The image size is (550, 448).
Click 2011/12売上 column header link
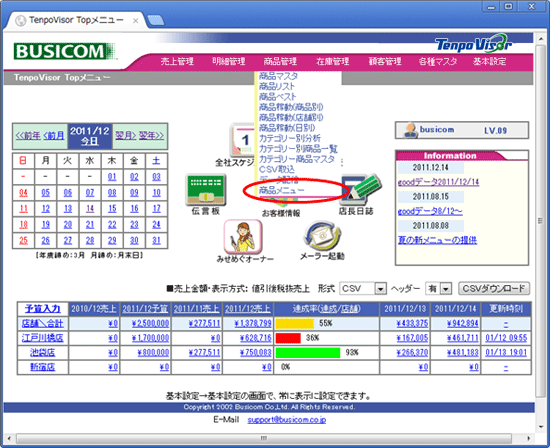pos(248,309)
